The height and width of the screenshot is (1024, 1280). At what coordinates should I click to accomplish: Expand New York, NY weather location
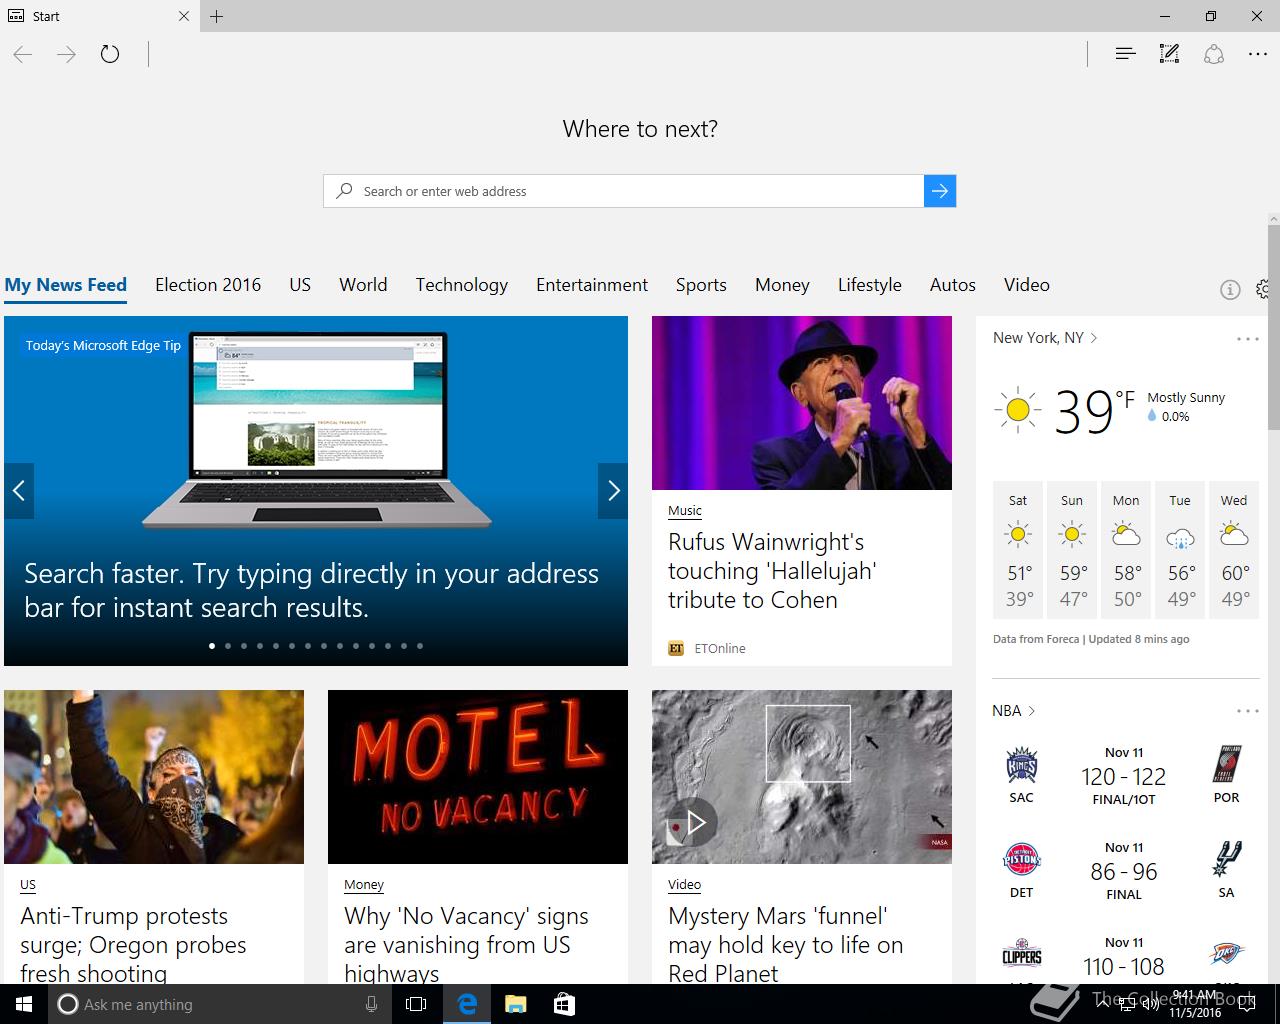click(1045, 338)
